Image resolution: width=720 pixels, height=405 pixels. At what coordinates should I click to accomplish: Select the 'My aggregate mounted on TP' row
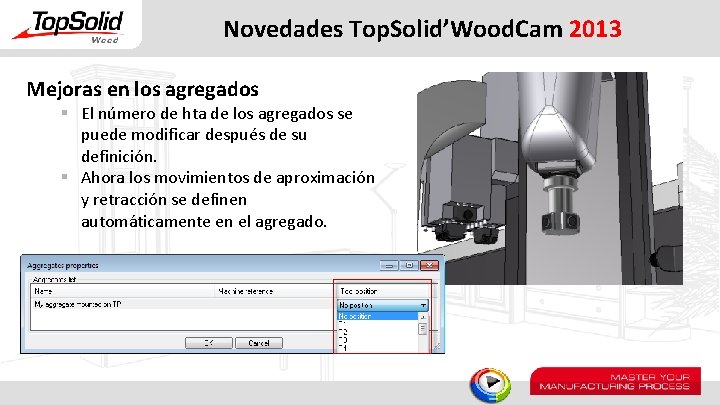[x=184, y=304]
